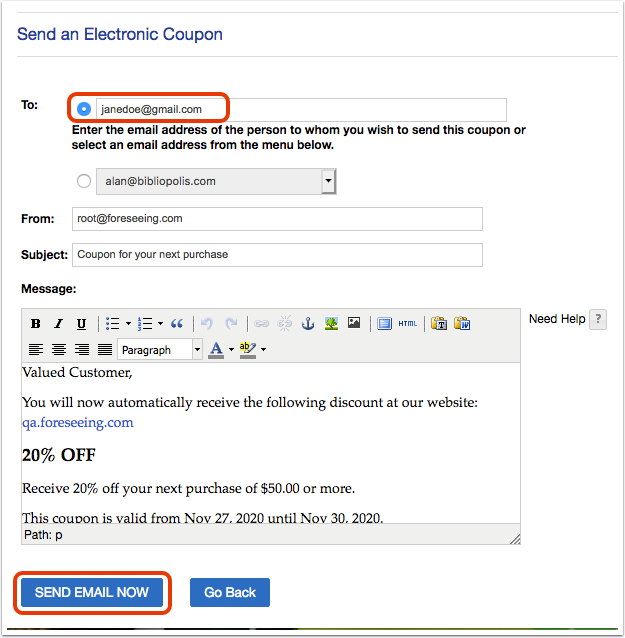The width and height of the screenshot is (625, 638).
Task: Toggle bold formatting in message editor
Action: (35, 324)
